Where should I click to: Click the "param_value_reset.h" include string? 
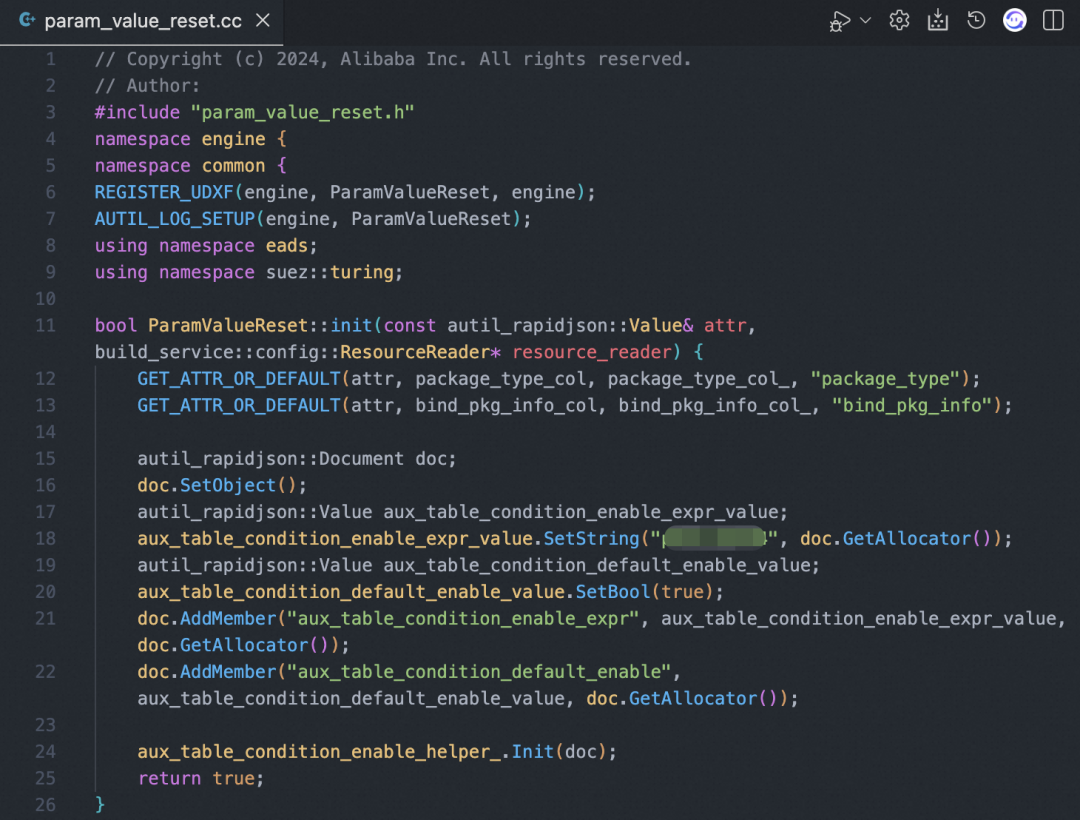pyautogui.click(x=302, y=113)
